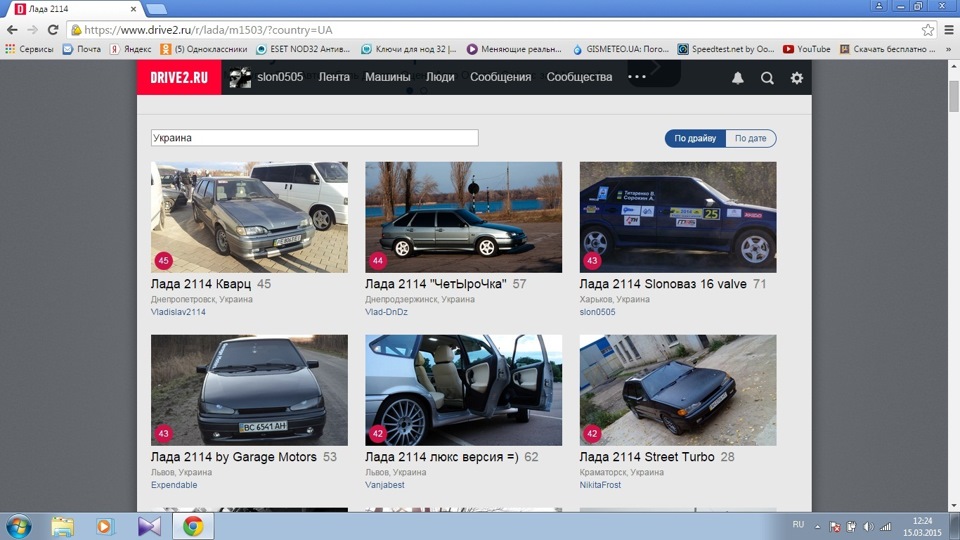Open the Машины menu item
This screenshot has height=540, width=960.
click(388, 77)
